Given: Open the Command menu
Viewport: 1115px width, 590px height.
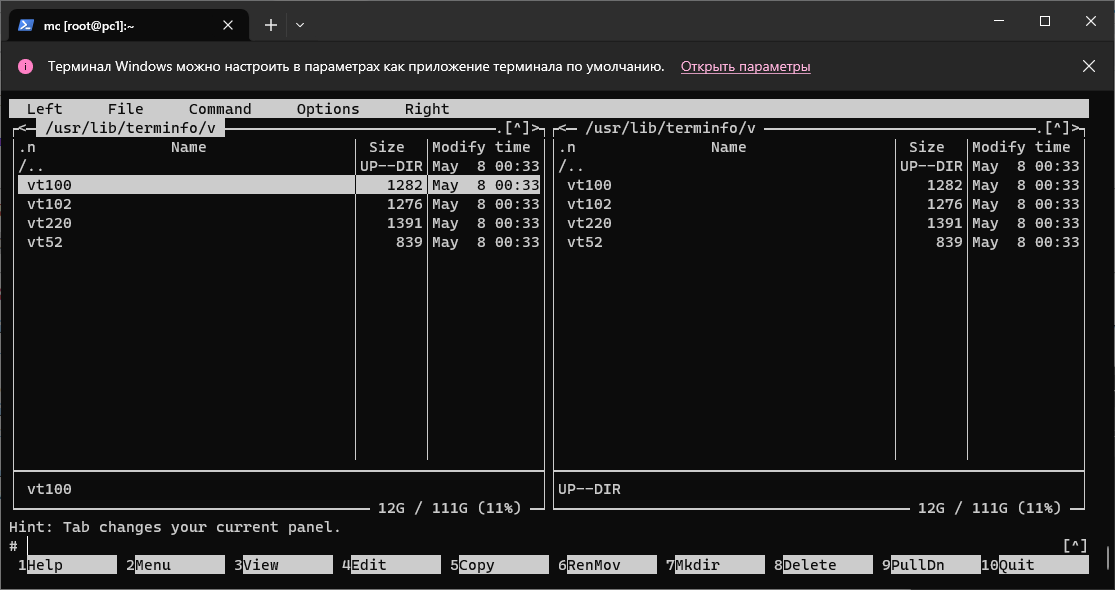Looking at the screenshot, I should click(220, 109).
